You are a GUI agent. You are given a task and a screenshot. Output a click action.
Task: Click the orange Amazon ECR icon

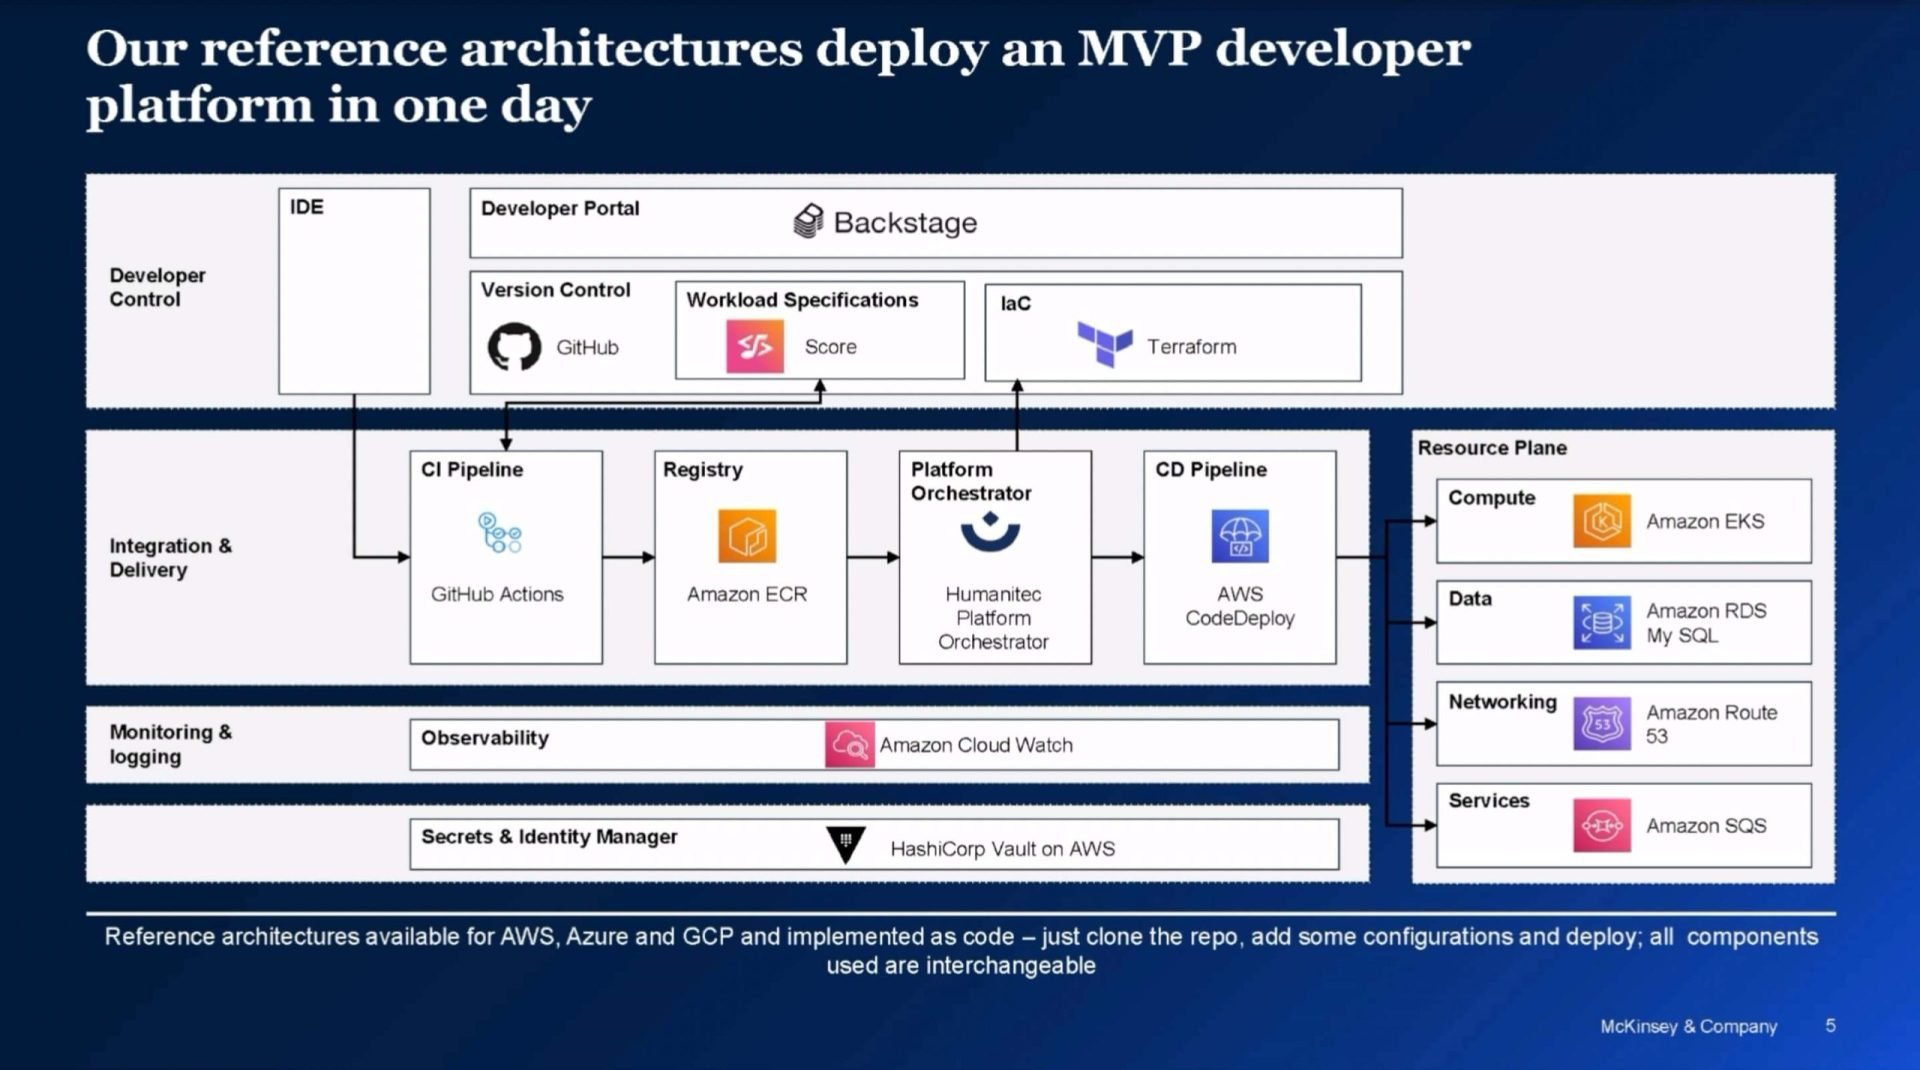[746, 536]
